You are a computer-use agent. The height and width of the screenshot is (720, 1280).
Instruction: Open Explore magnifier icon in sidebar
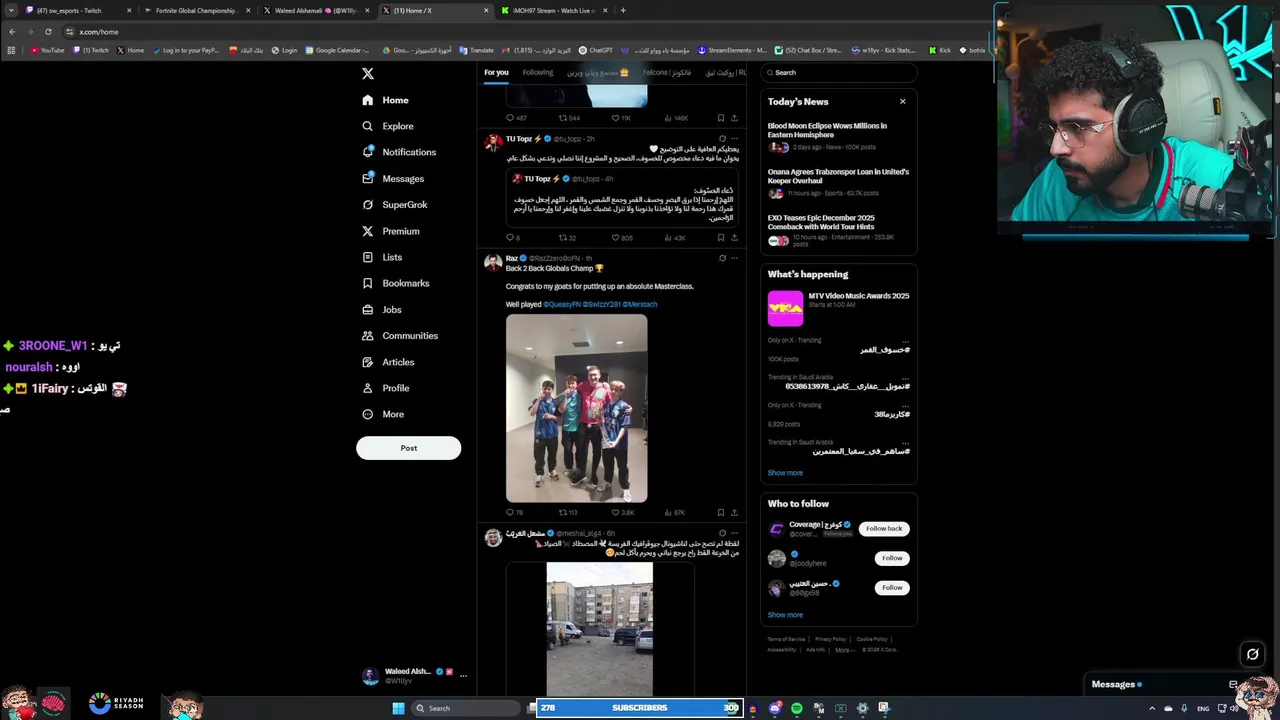[x=368, y=126]
